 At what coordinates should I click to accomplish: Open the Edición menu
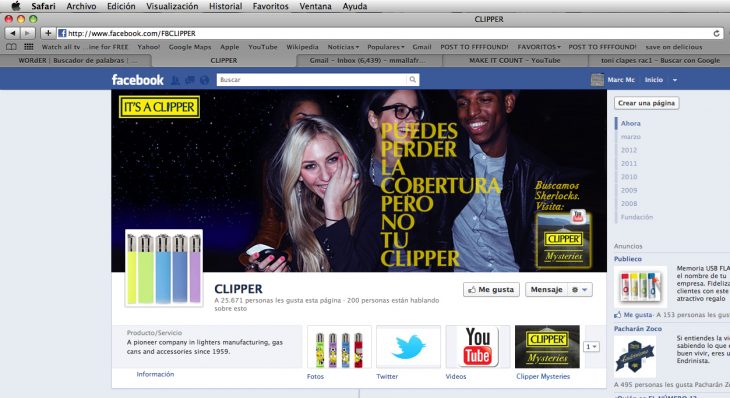point(121,6)
